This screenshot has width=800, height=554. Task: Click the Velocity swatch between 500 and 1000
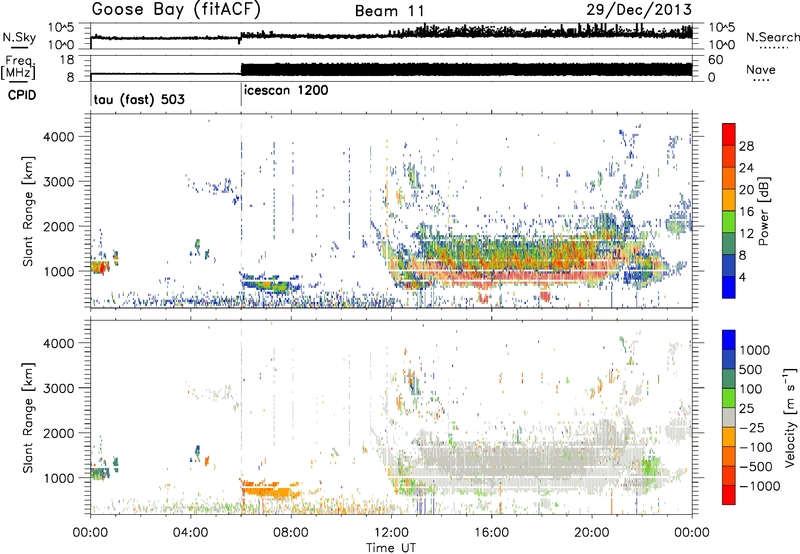[729, 359]
